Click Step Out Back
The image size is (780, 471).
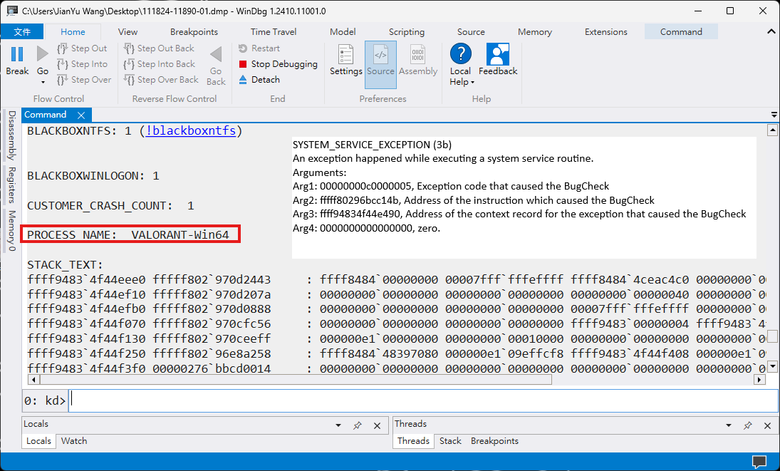pos(159,48)
